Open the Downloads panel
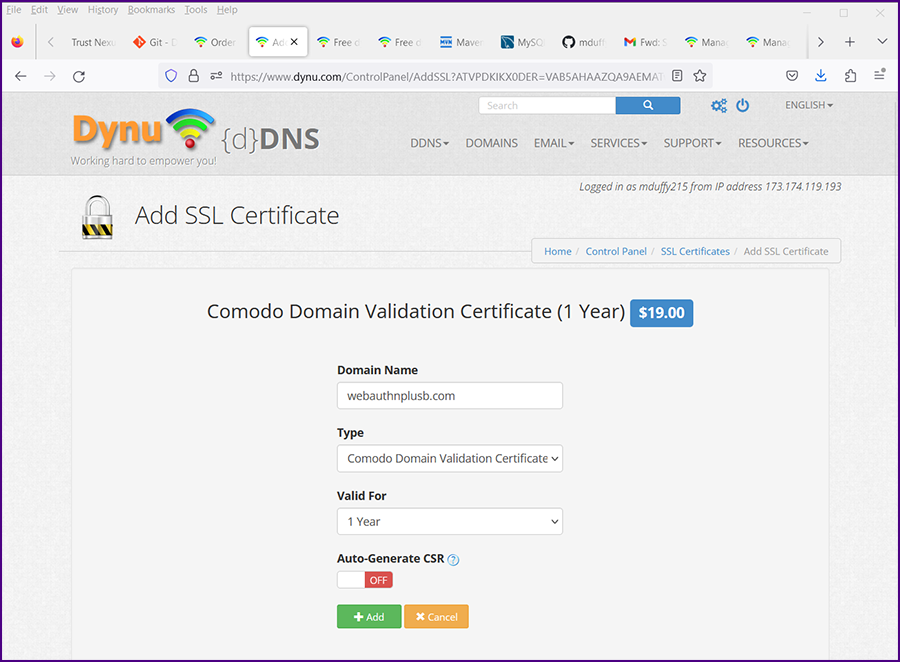The image size is (900, 662). pyautogui.click(x=821, y=76)
